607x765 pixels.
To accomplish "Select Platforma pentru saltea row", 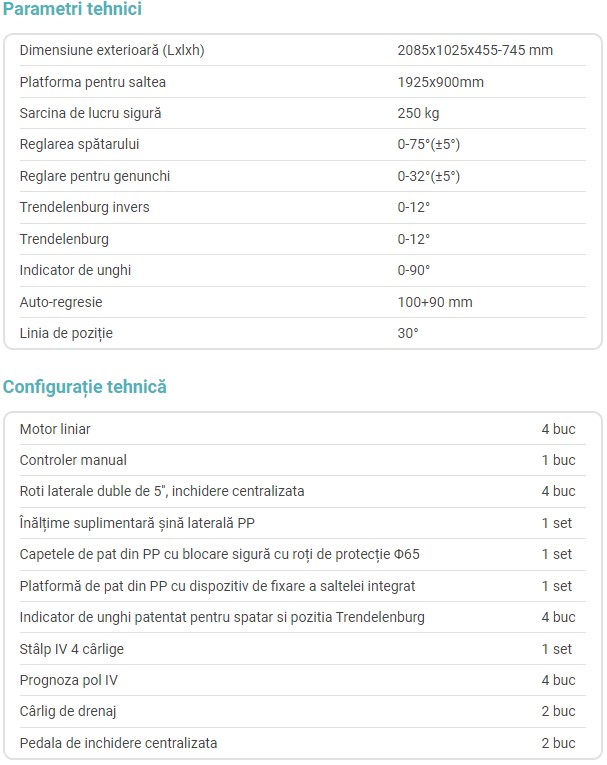I will coord(303,82).
